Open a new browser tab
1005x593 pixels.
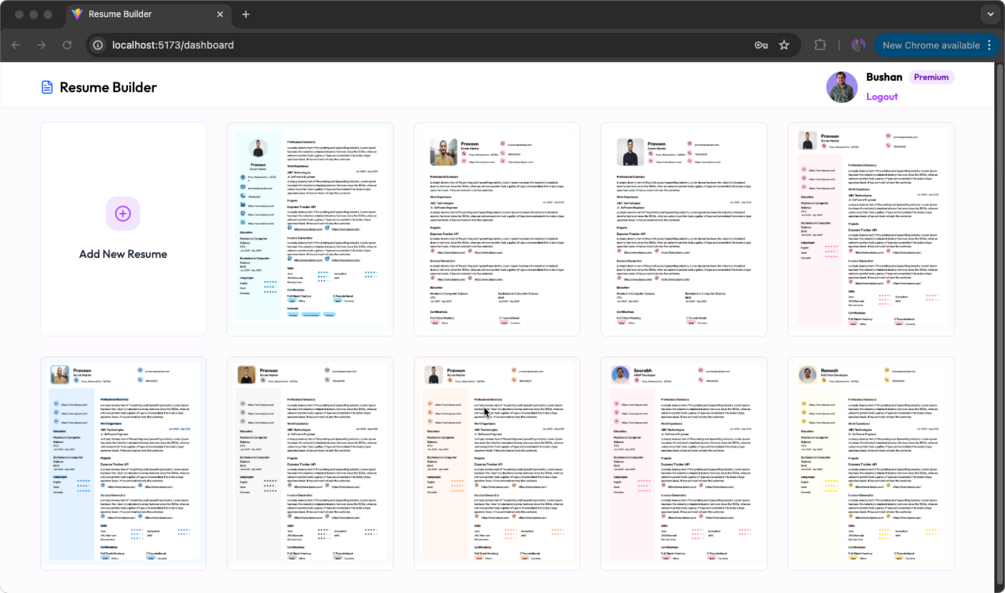(x=245, y=14)
